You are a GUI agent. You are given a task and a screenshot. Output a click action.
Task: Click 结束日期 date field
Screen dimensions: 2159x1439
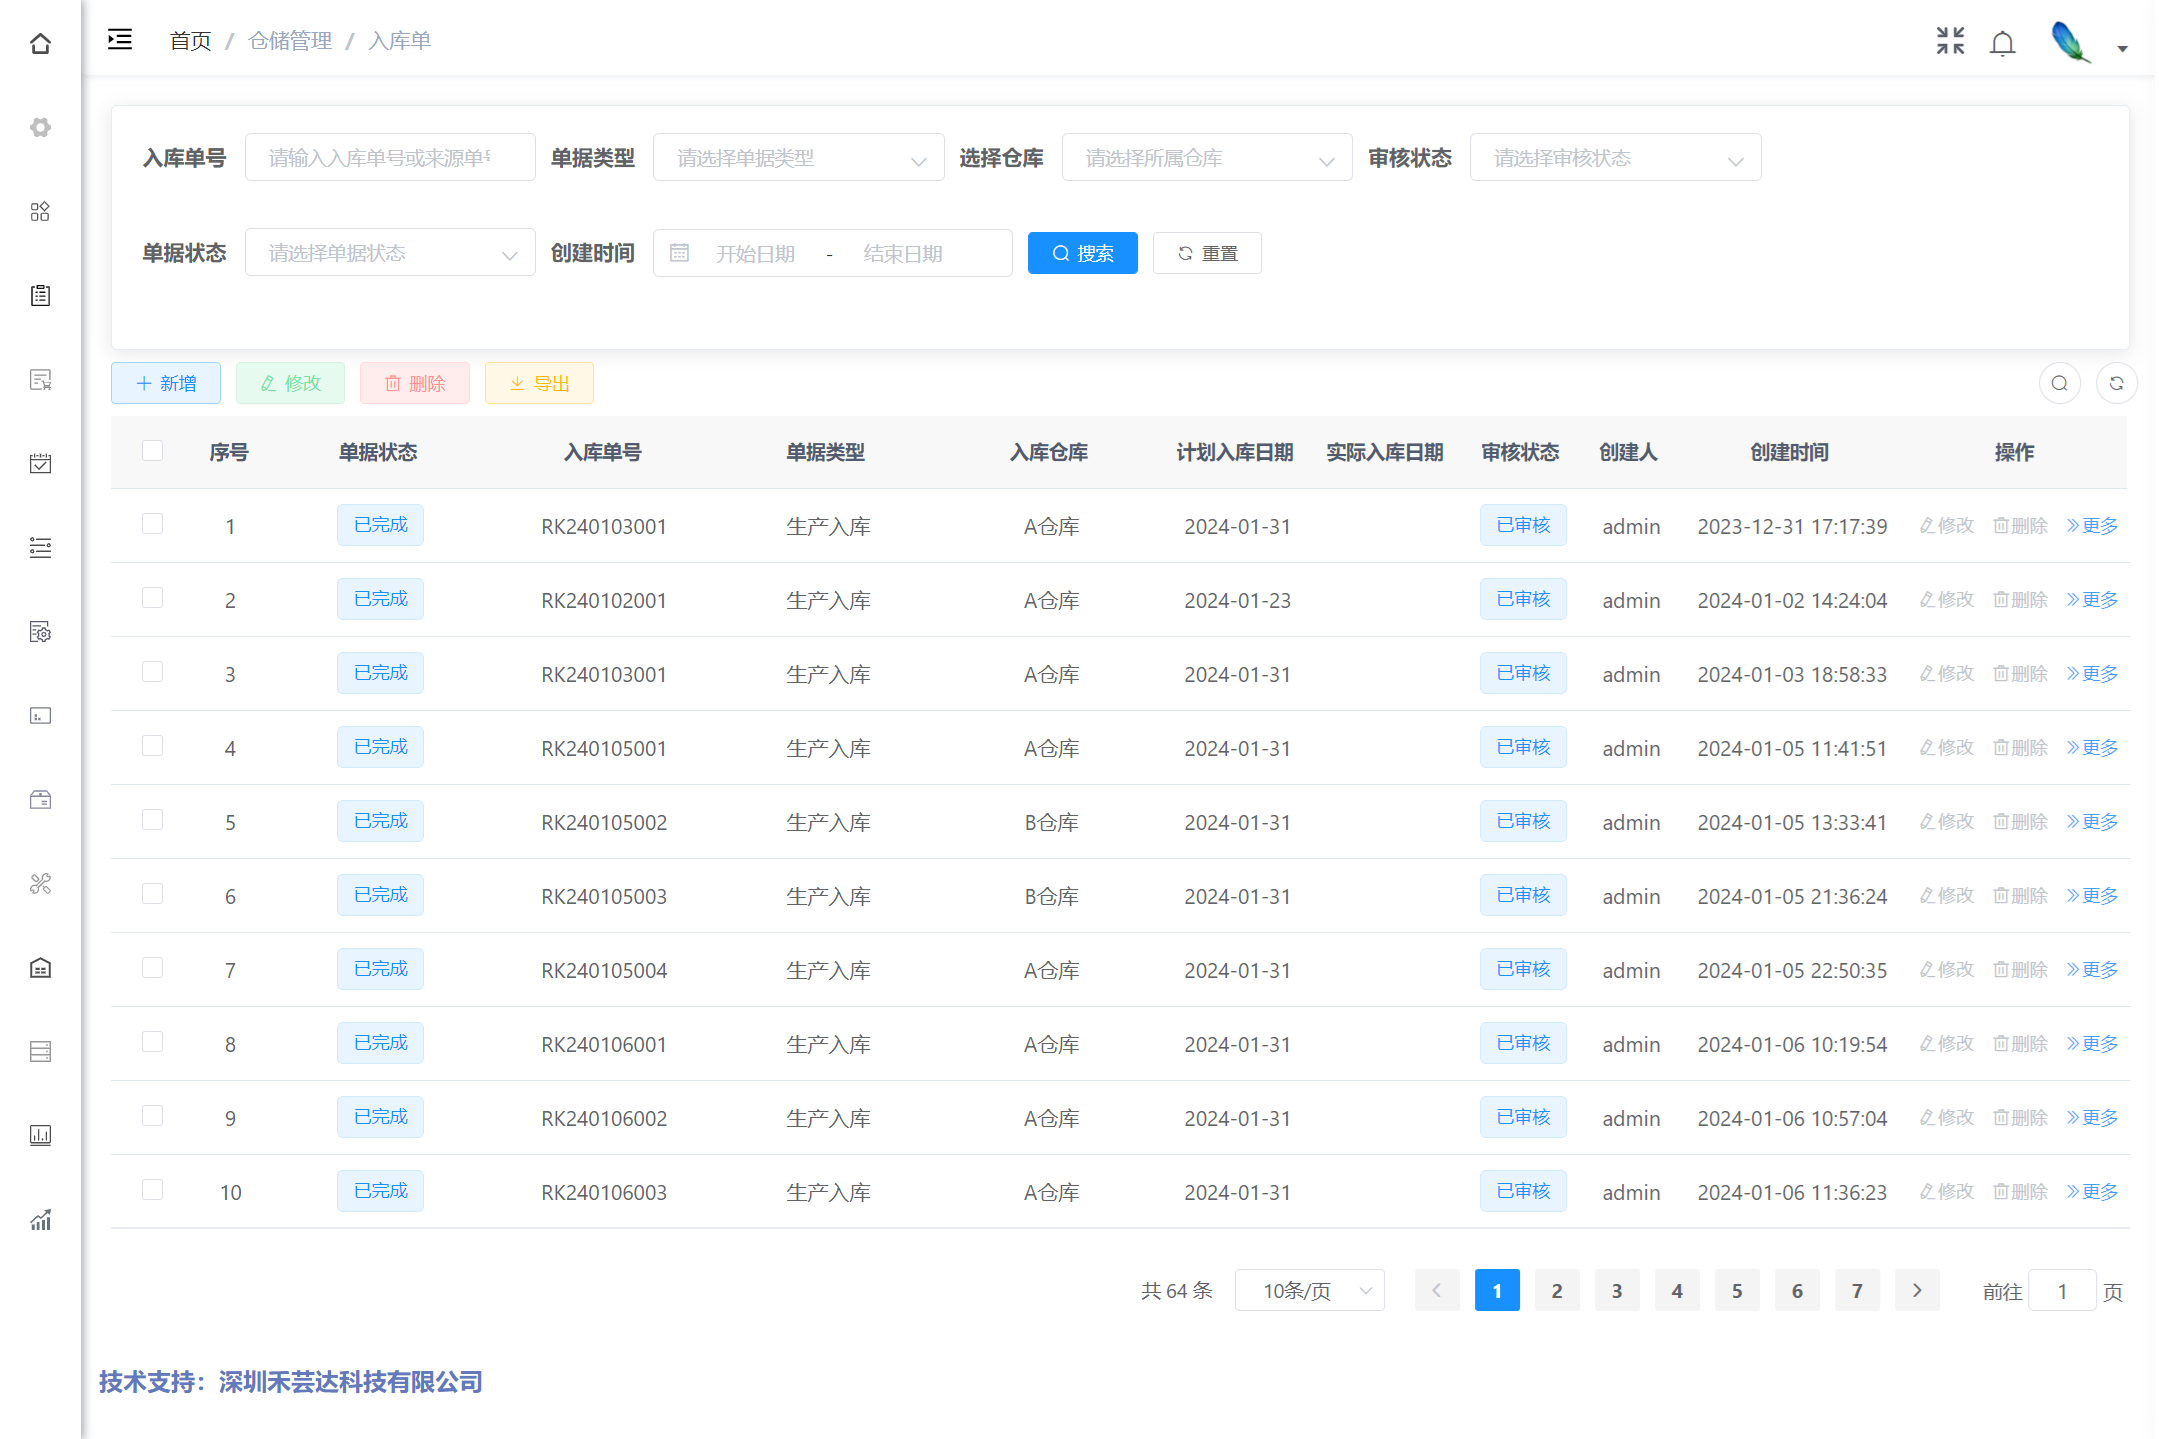tap(903, 254)
